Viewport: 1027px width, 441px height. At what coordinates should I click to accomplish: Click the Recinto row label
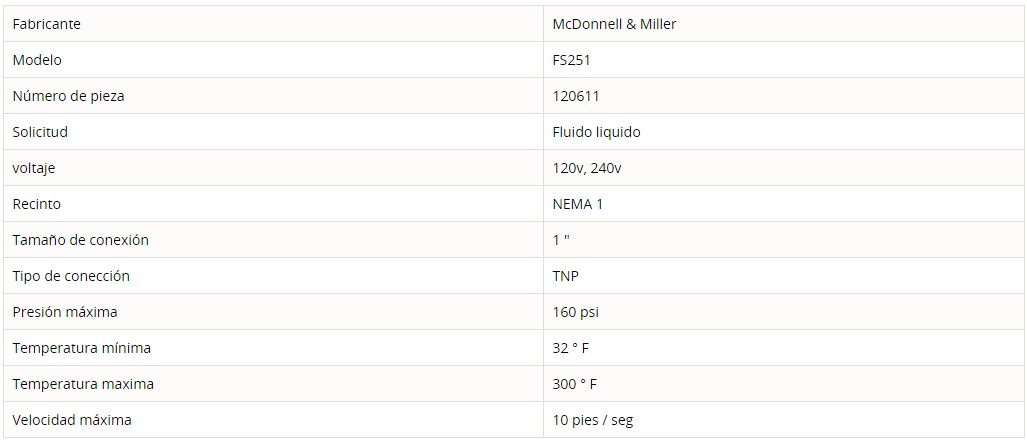(x=37, y=204)
